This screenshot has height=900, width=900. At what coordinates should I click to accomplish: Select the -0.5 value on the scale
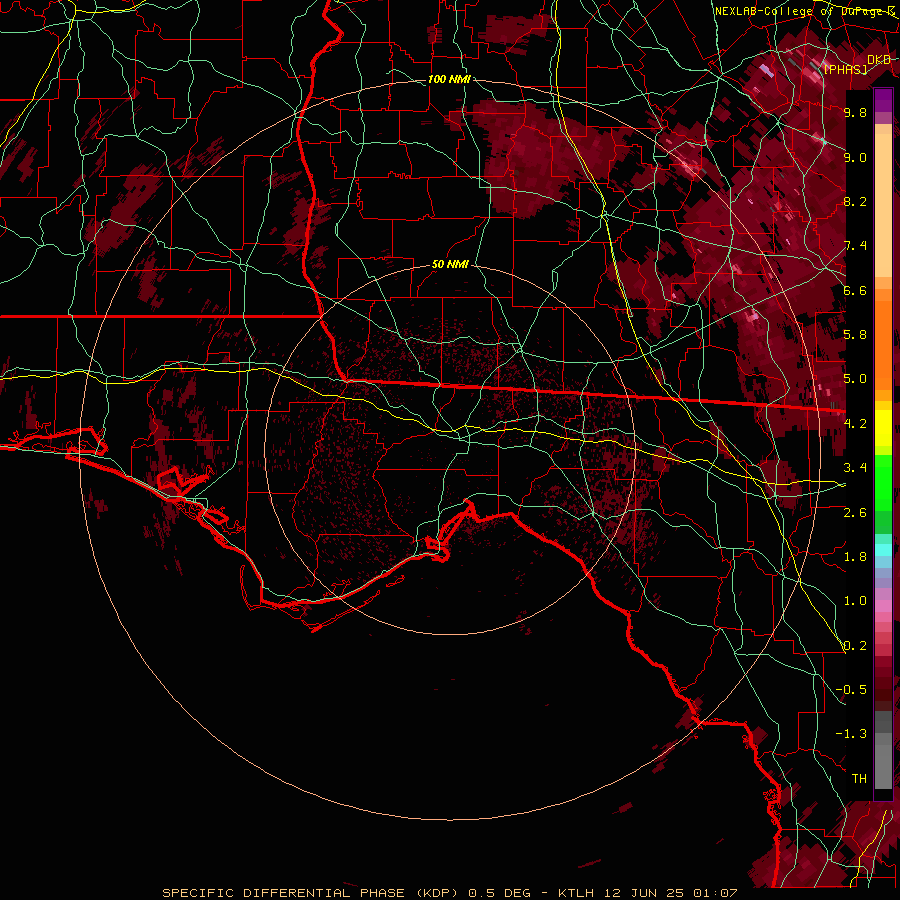pyautogui.click(x=851, y=689)
